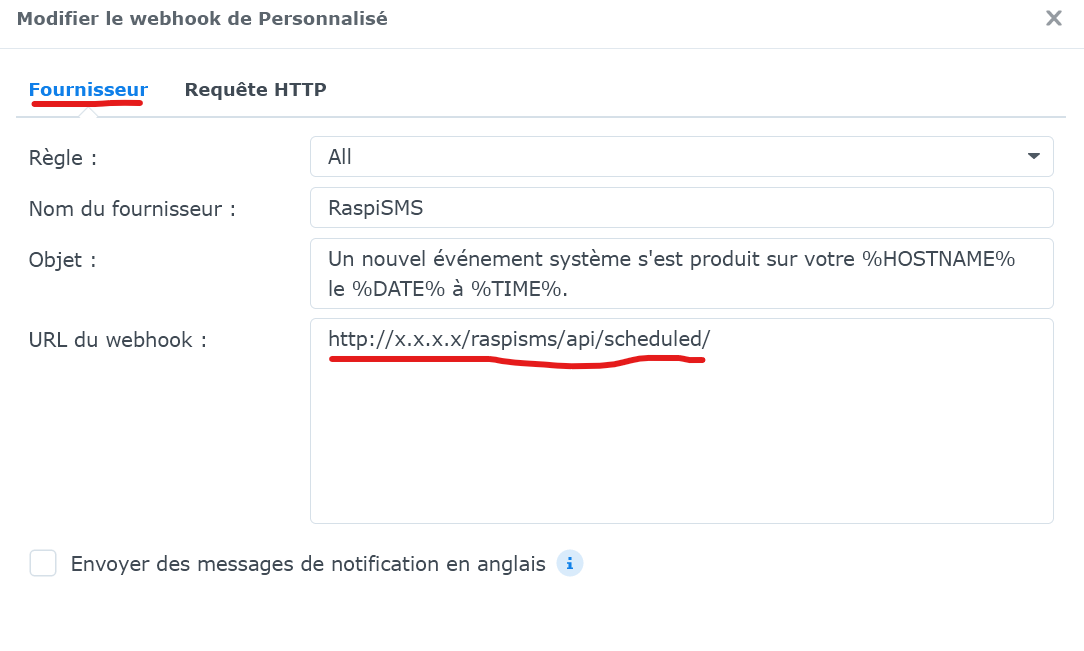The image size is (1084, 651).
Task: Close the webhook edit dialog
Action: (x=1053, y=18)
